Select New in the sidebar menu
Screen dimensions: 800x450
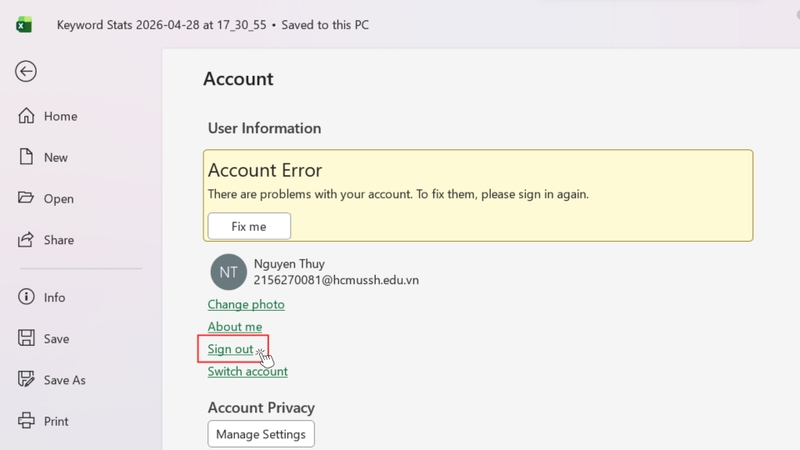56,158
